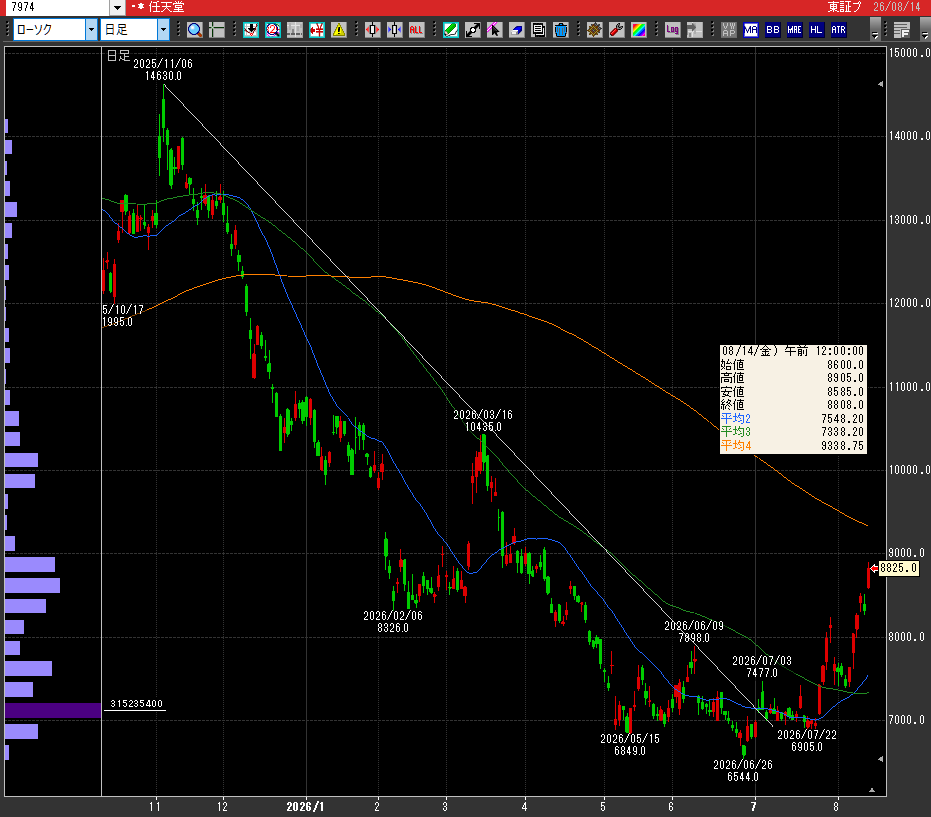Click the 高値 8905.0 row
This screenshot has width=931, height=817.
coord(793,378)
